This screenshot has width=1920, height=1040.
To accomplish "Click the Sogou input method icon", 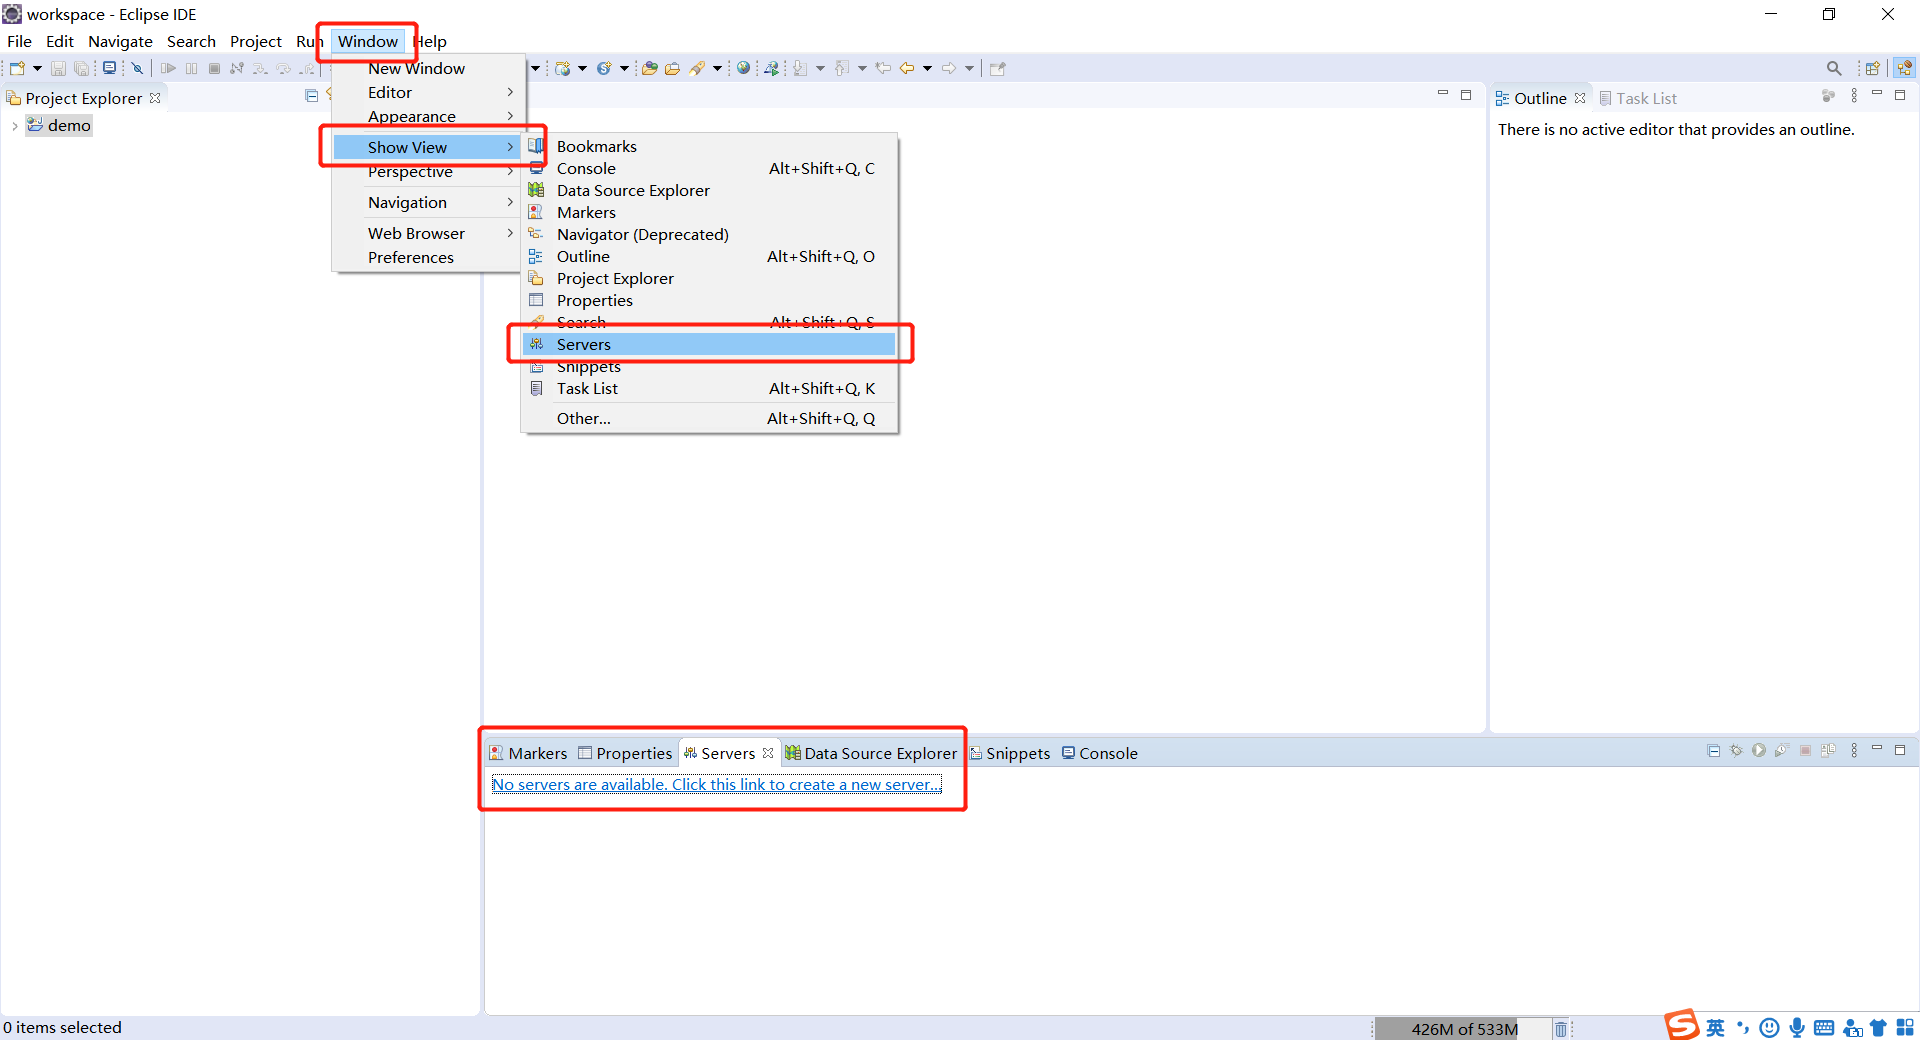I will [x=1682, y=1025].
